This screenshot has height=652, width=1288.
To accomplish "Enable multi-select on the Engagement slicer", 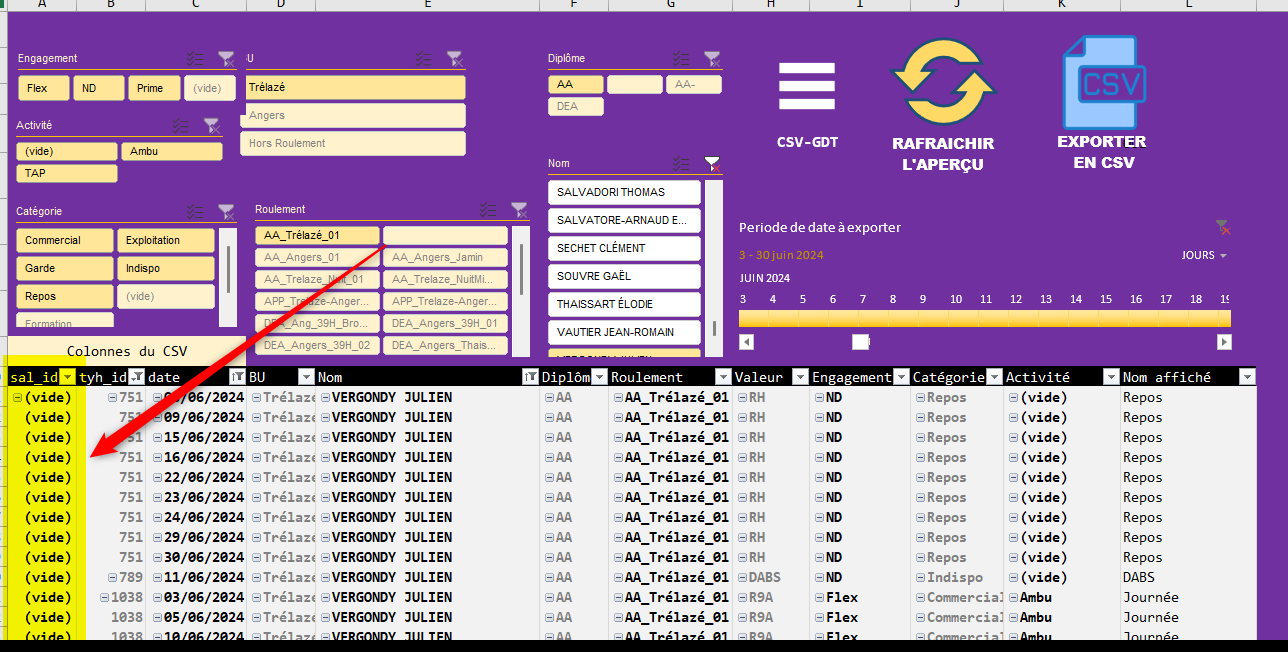I will (195, 59).
